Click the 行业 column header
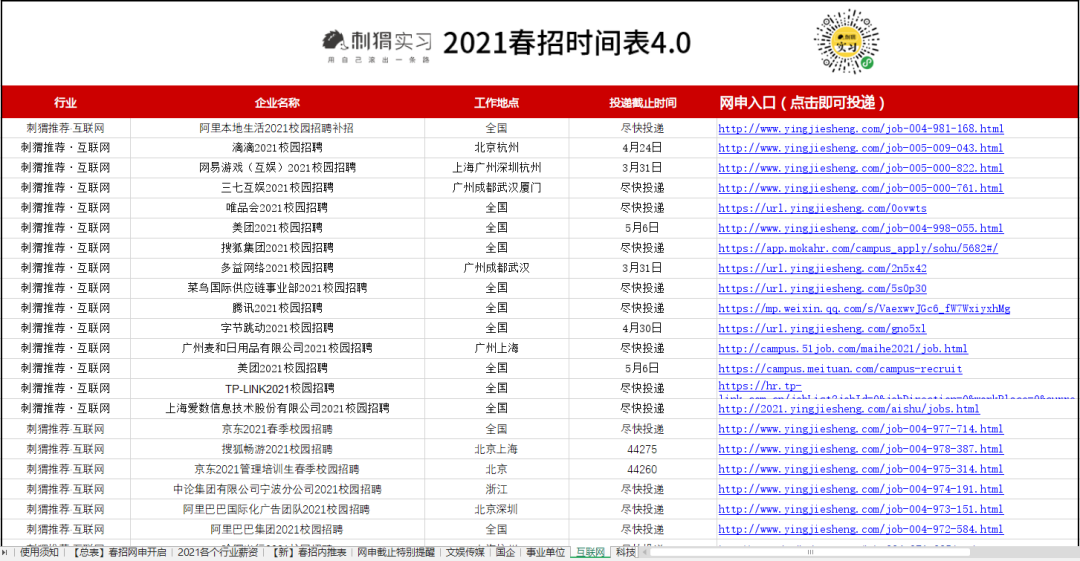The width and height of the screenshot is (1080, 561). 65,103
